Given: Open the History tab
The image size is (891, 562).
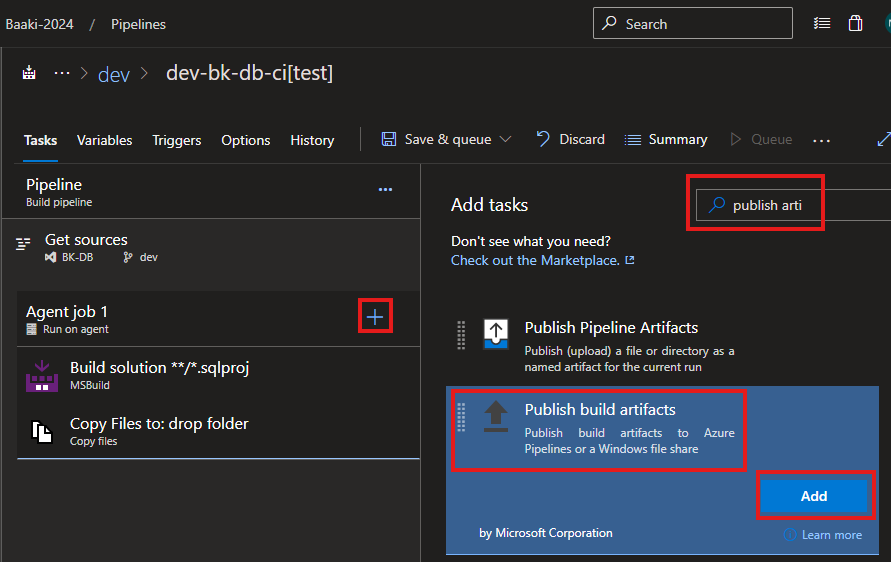Looking at the screenshot, I should coord(312,140).
